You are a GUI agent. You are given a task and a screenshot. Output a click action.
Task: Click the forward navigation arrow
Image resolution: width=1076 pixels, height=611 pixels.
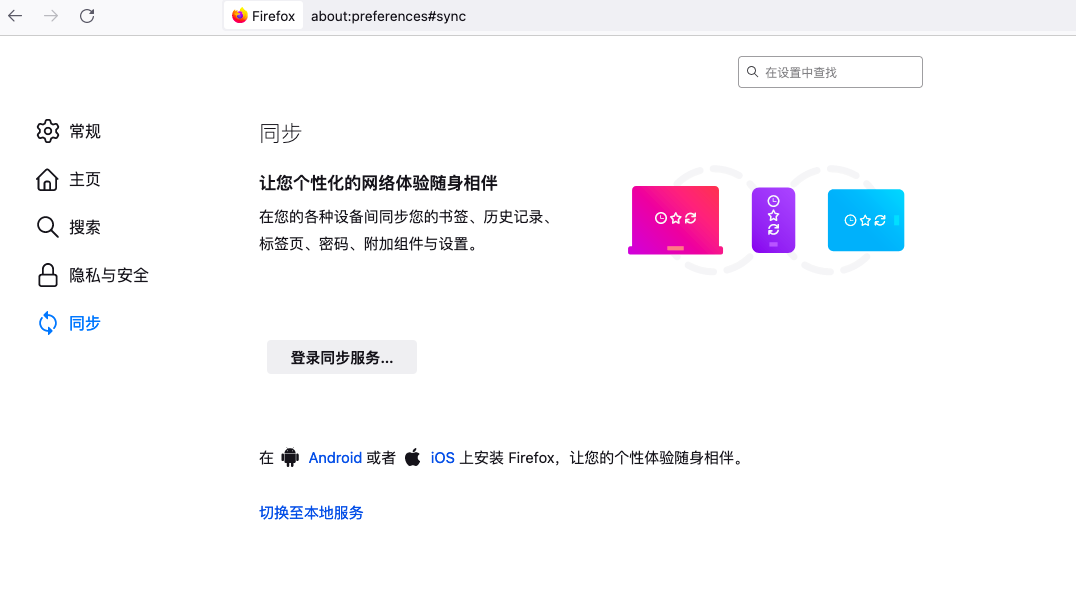(x=51, y=16)
